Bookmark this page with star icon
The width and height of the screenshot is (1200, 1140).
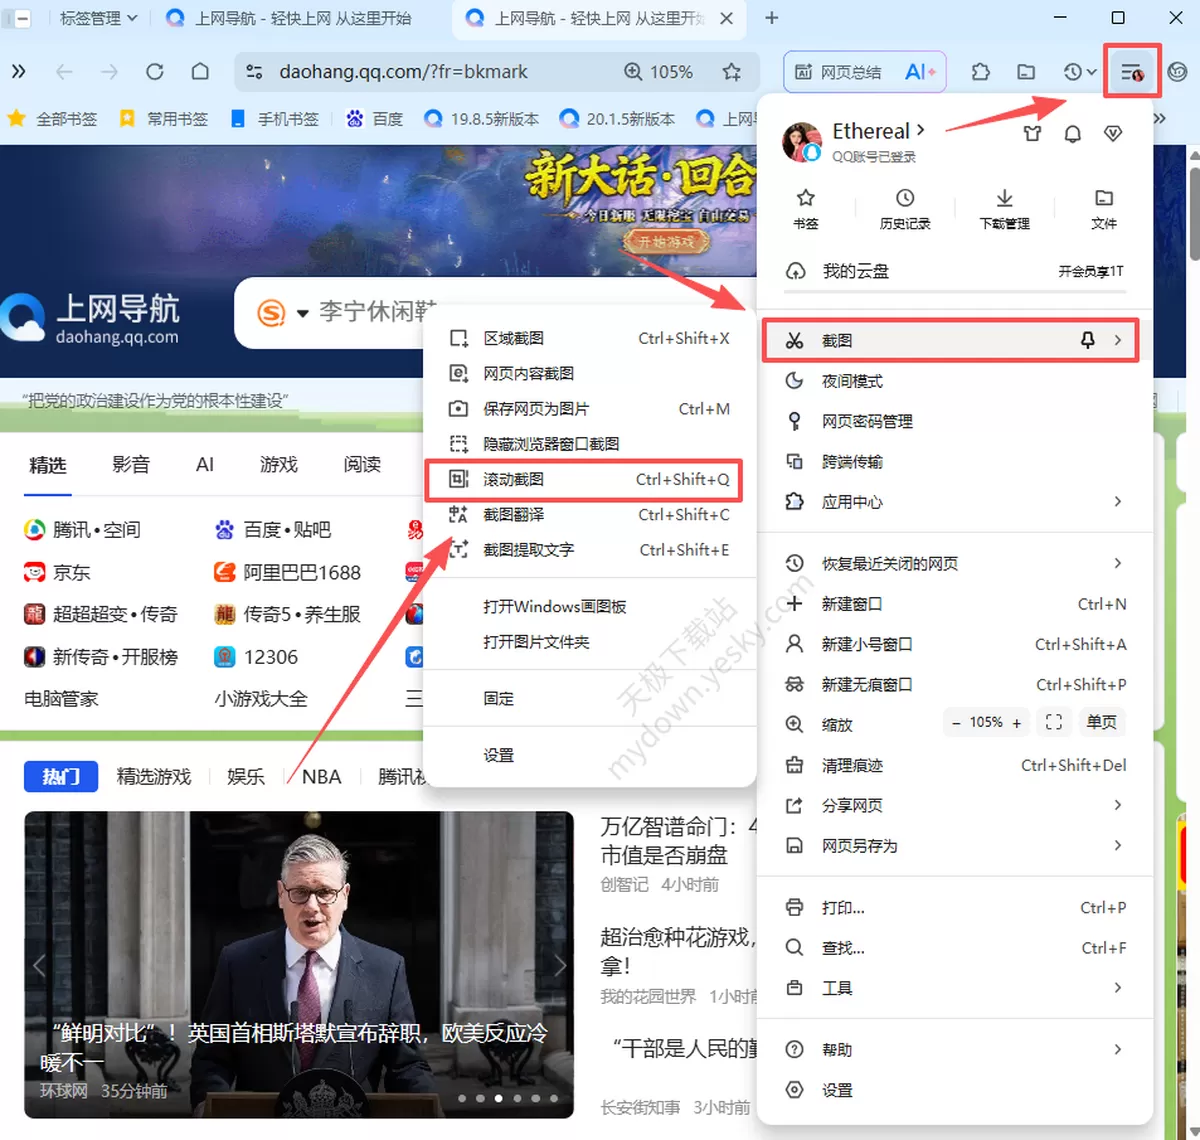tap(731, 72)
